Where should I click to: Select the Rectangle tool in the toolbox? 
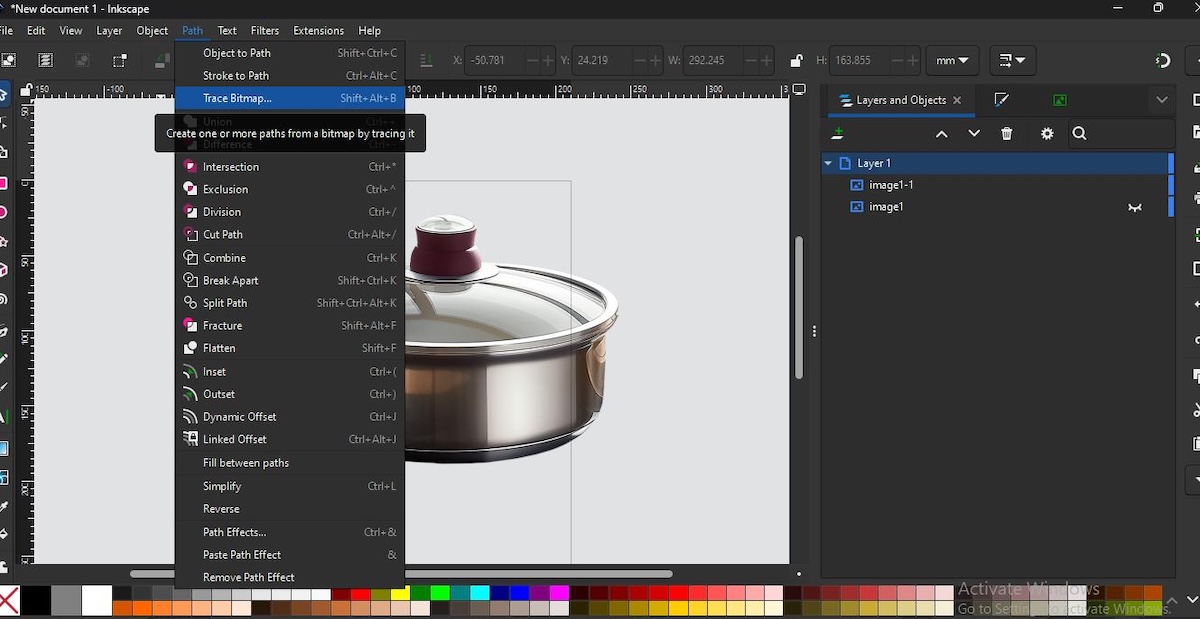[4, 183]
